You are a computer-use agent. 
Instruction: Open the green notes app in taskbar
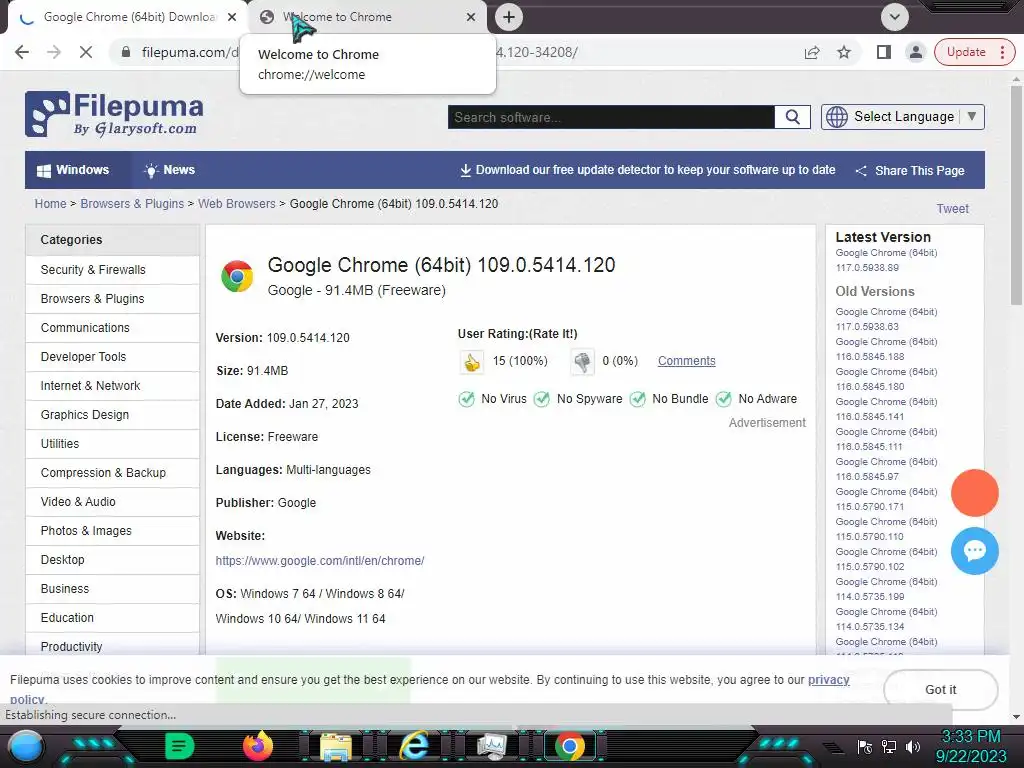point(180,746)
